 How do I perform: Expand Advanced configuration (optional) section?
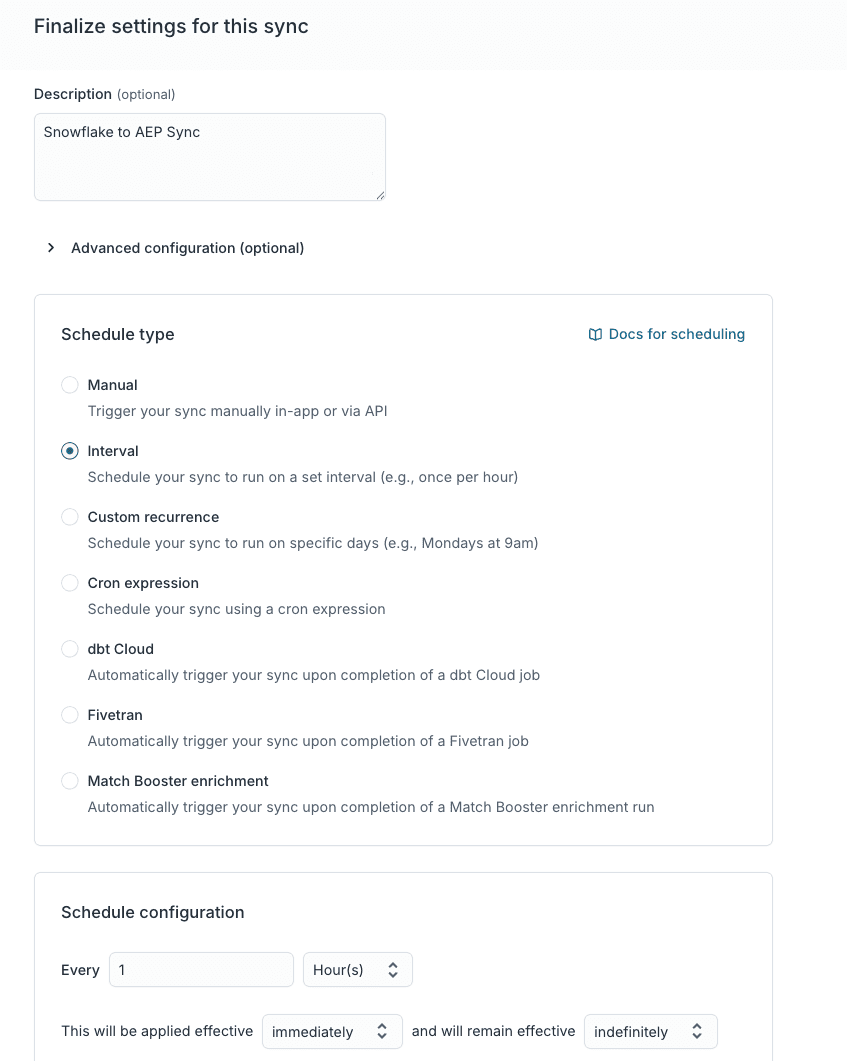tap(187, 248)
